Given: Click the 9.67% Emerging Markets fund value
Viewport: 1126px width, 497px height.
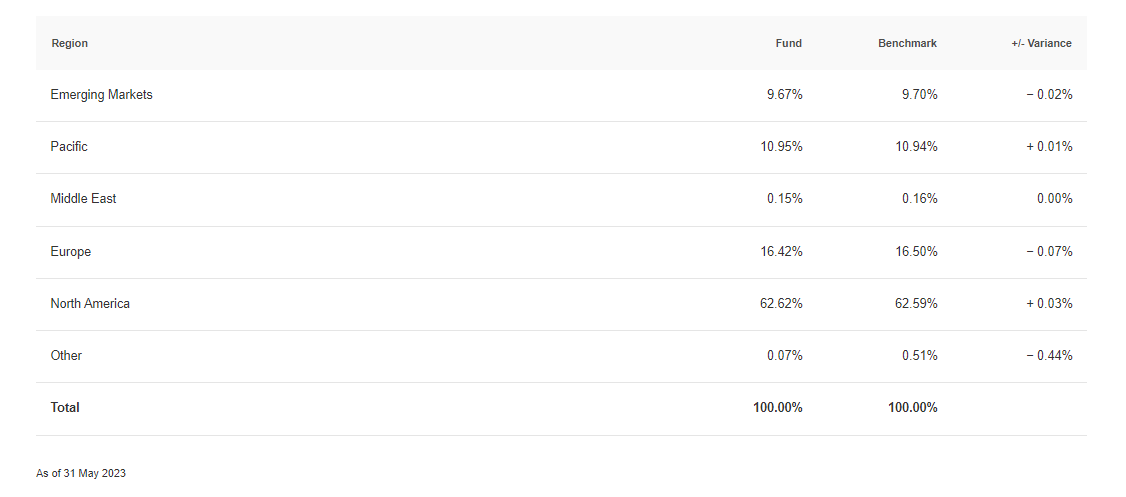Looking at the screenshot, I should [784, 95].
